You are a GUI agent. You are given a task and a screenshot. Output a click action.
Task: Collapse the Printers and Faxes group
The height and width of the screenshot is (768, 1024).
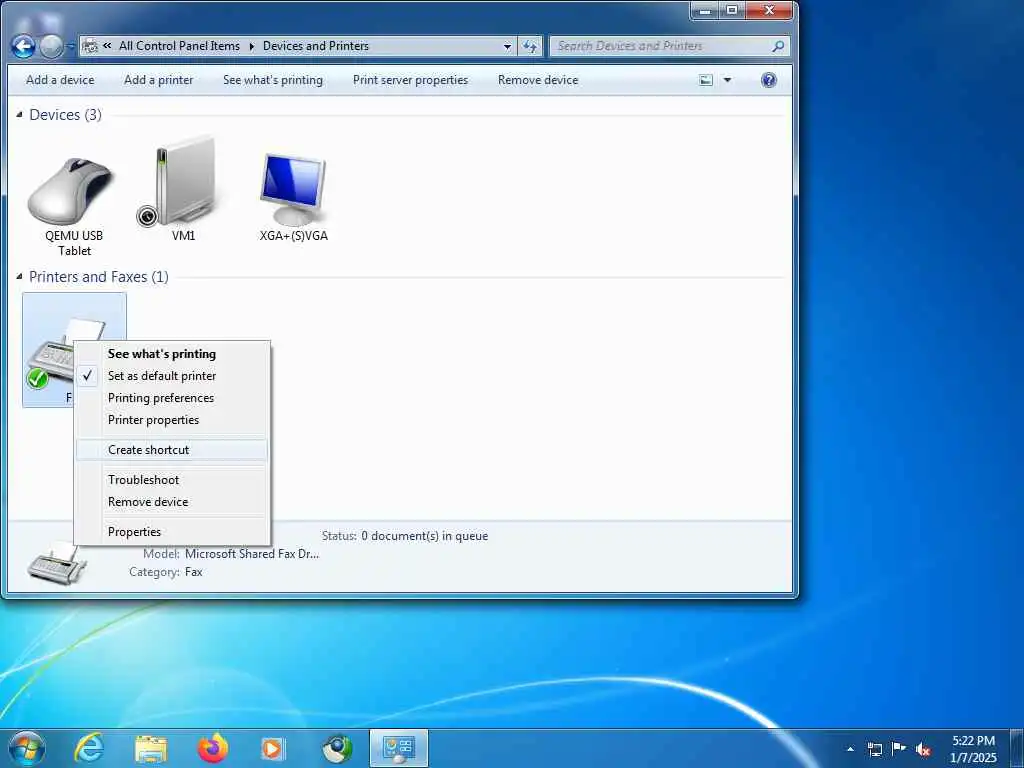[20, 276]
